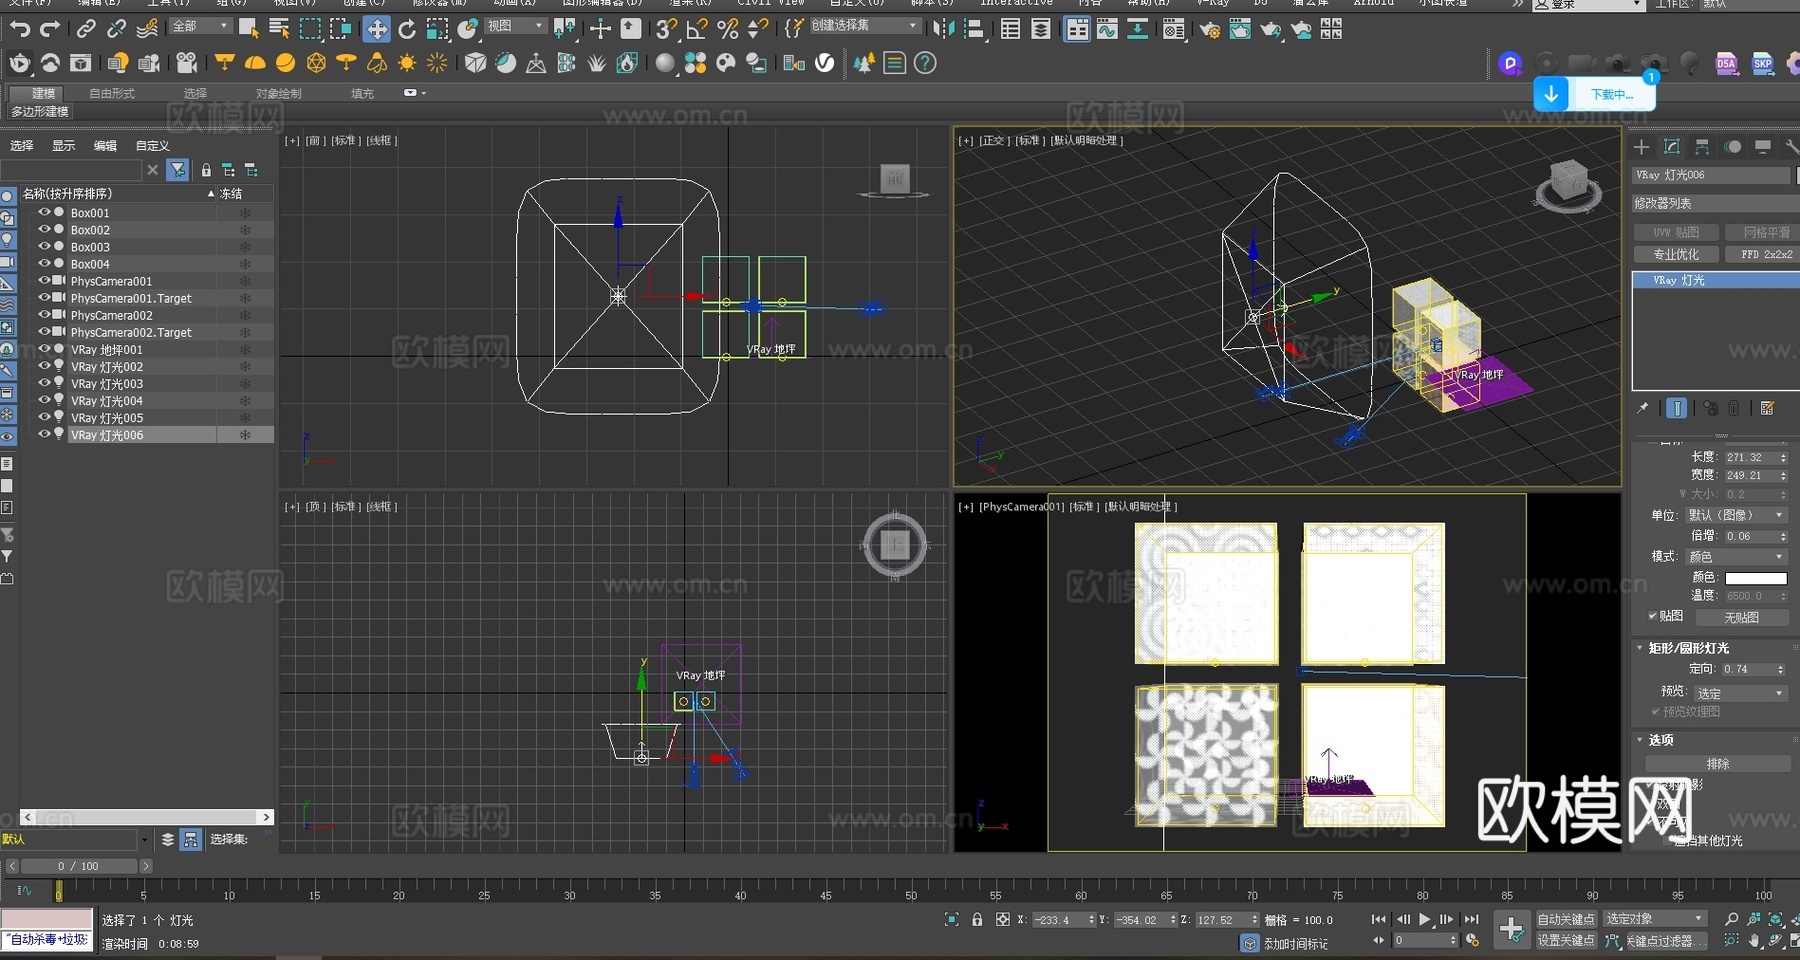Open the 创建选择集 named selection dropdown
The width and height of the screenshot is (1800, 960).
[865, 26]
